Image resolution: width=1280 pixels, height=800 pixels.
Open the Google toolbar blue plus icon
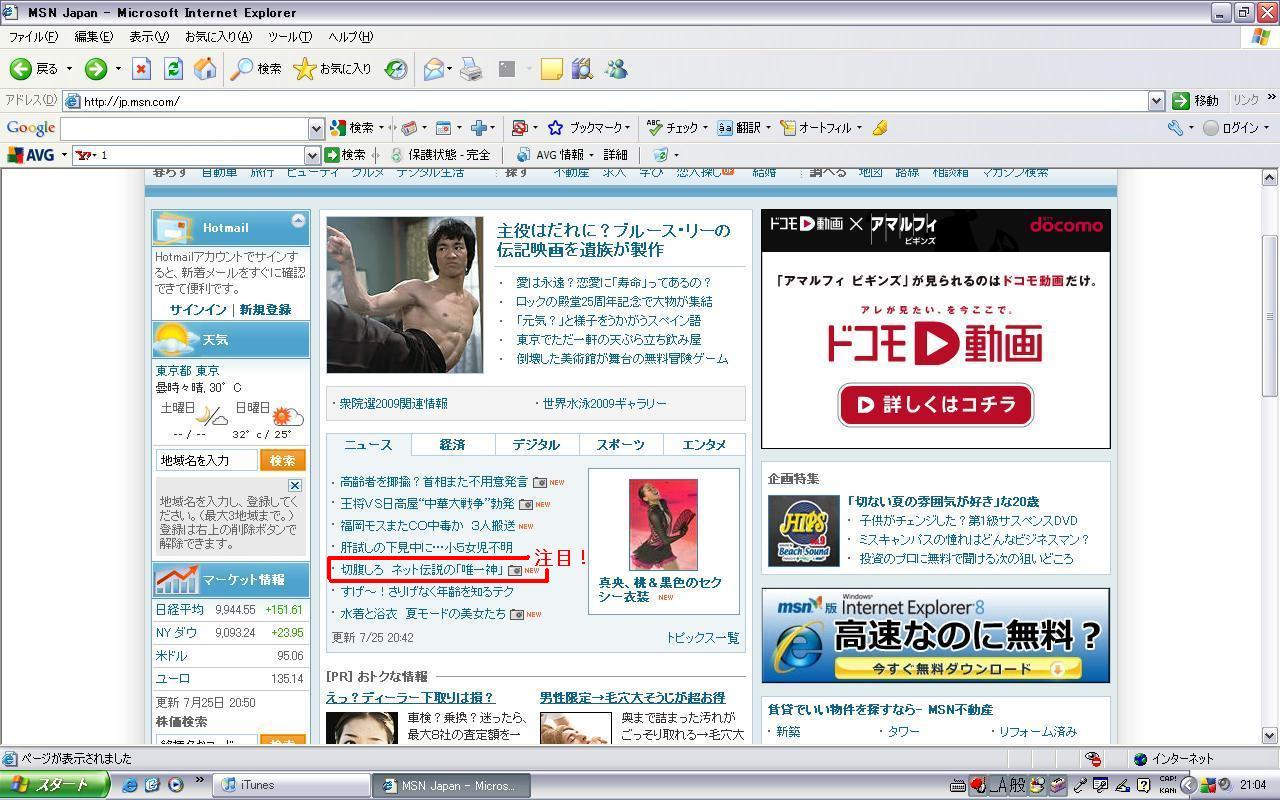click(479, 128)
